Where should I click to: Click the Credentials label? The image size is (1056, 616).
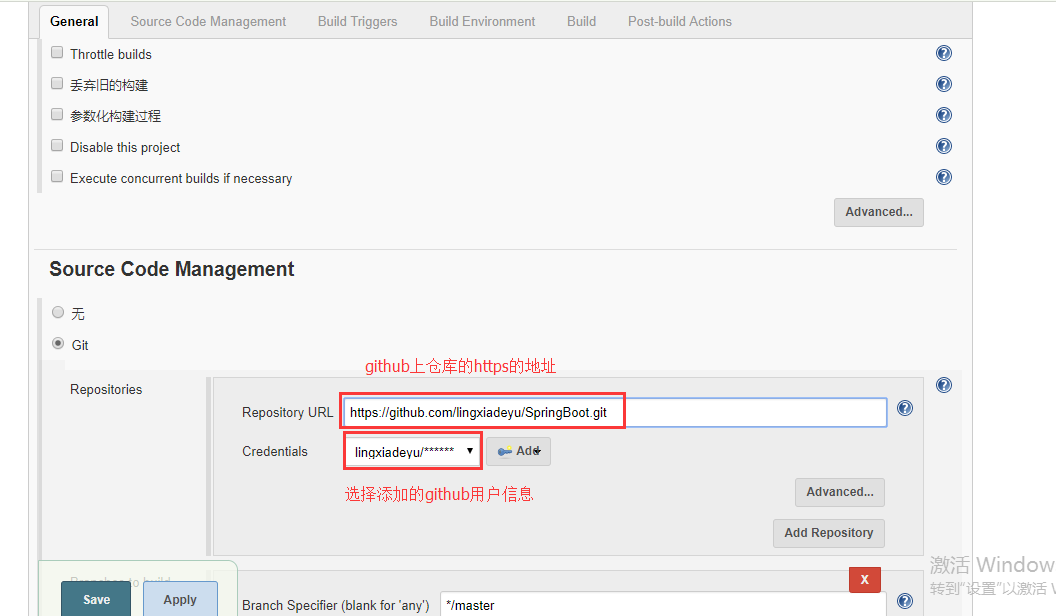point(275,452)
